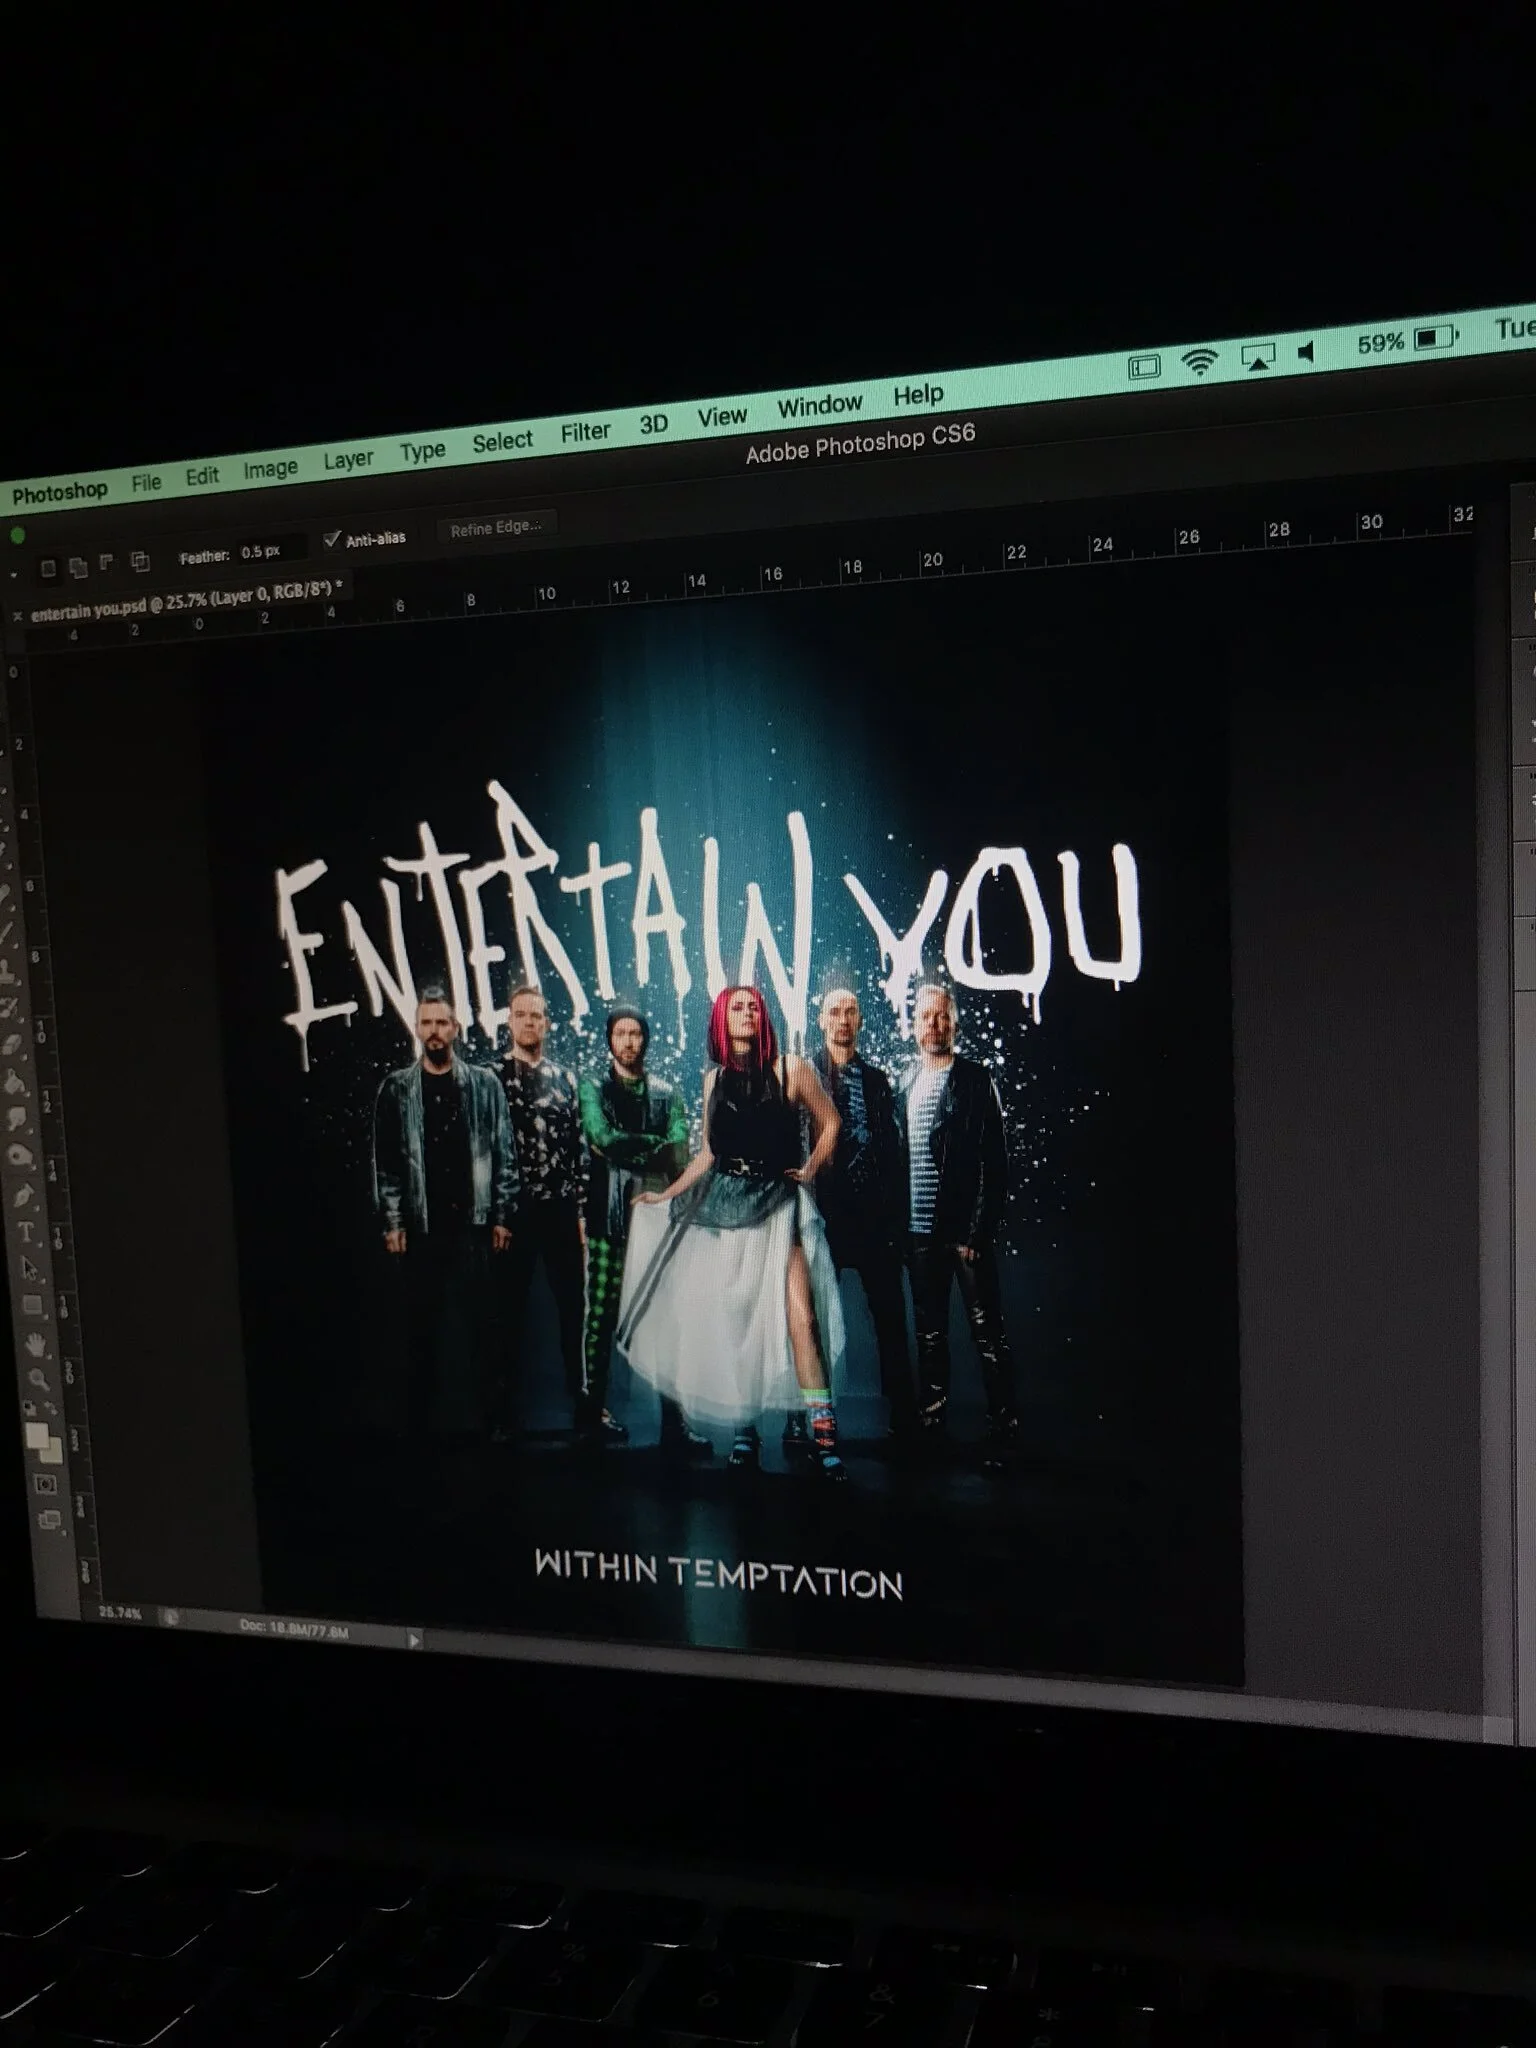This screenshot has width=1536, height=2048.
Task: Open the File menu
Action: tap(146, 483)
